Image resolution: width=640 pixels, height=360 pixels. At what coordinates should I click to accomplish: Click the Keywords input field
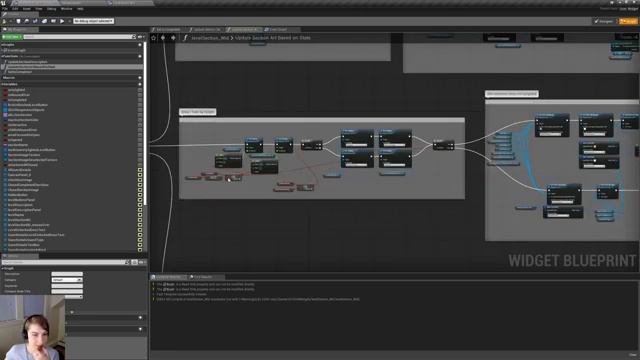pos(67,286)
